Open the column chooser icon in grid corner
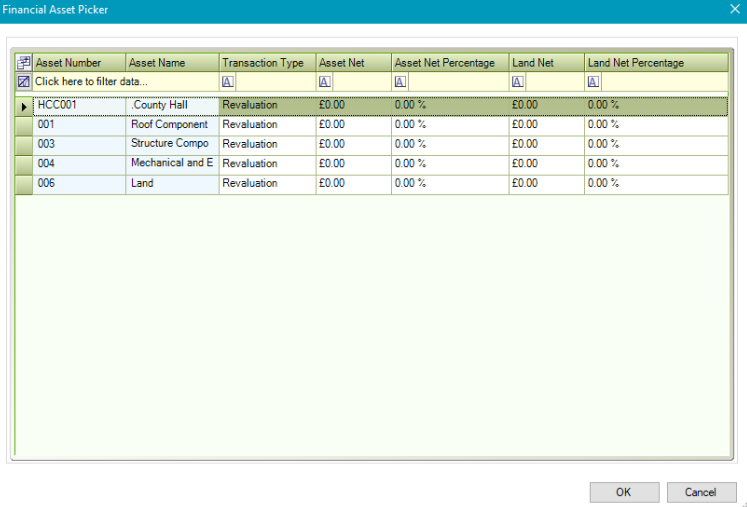Viewport: 747px width, 507px height. click(24, 63)
